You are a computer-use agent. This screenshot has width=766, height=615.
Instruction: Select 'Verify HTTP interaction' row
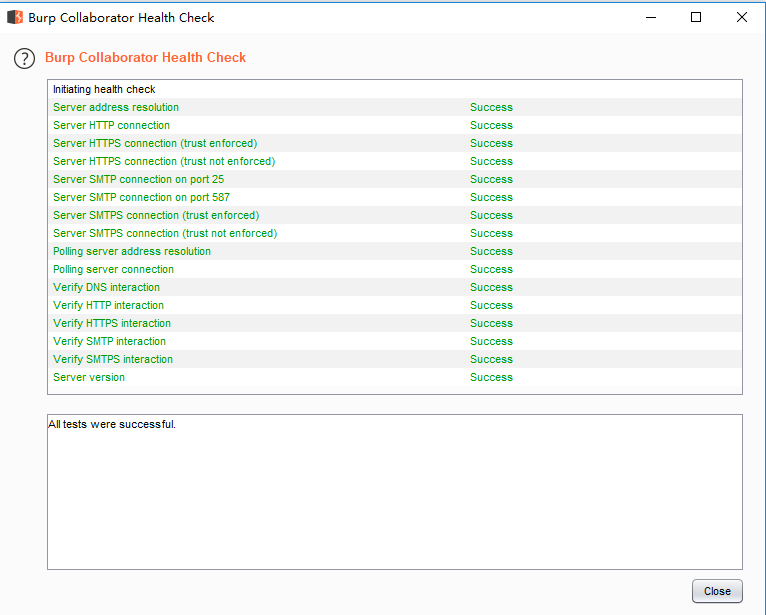pos(395,305)
